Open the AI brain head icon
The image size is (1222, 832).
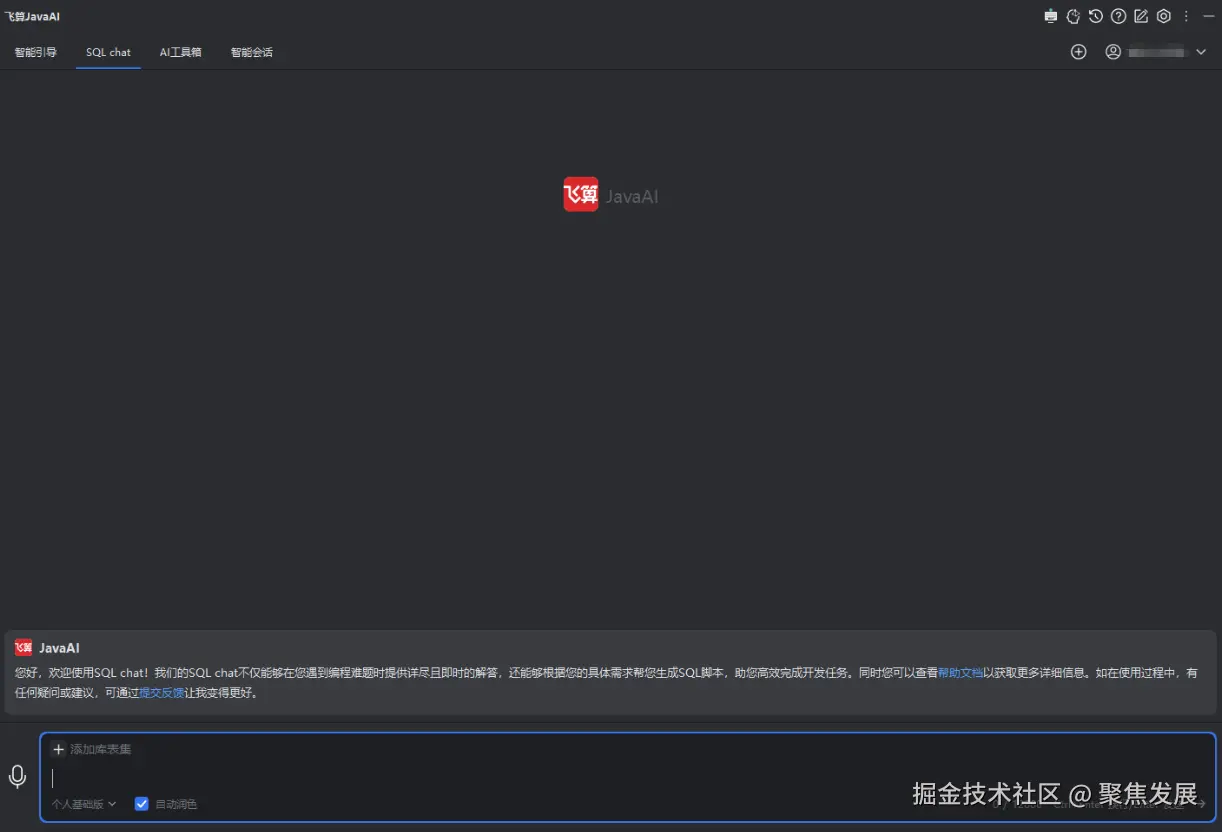click(1073, 16)
